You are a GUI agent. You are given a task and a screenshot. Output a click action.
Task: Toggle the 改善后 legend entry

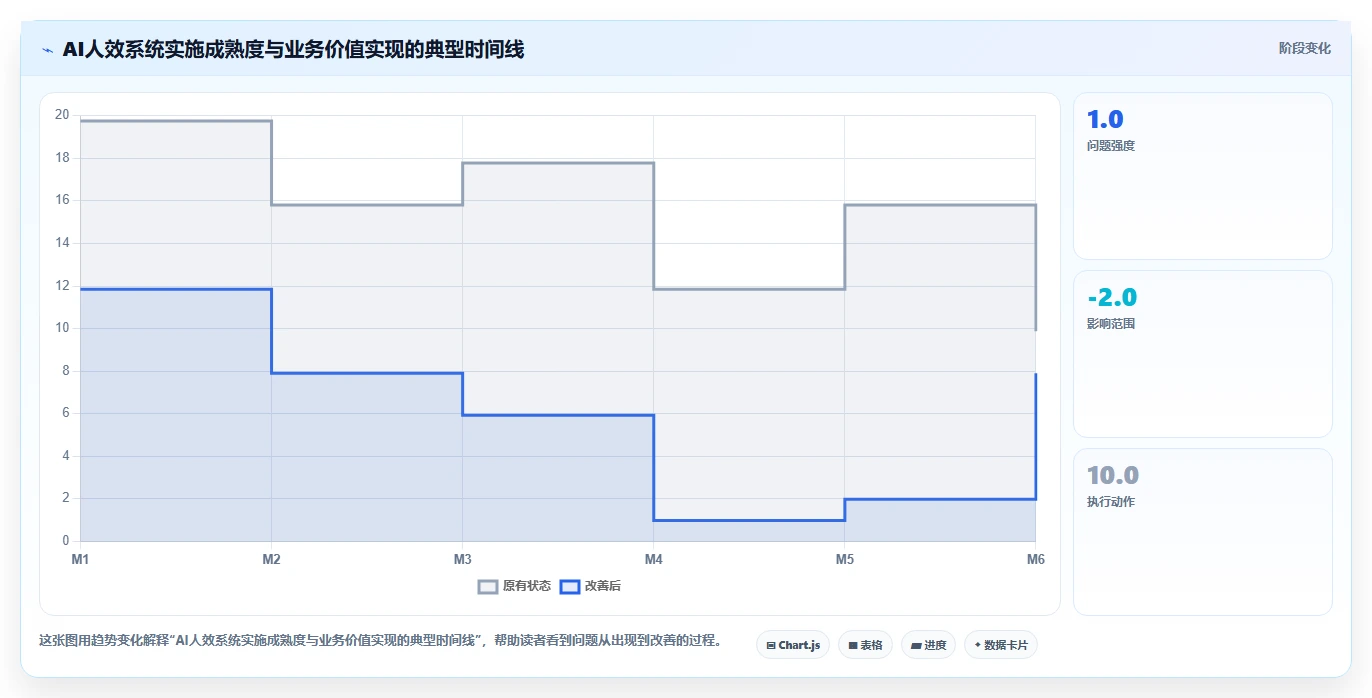[590, 586]
